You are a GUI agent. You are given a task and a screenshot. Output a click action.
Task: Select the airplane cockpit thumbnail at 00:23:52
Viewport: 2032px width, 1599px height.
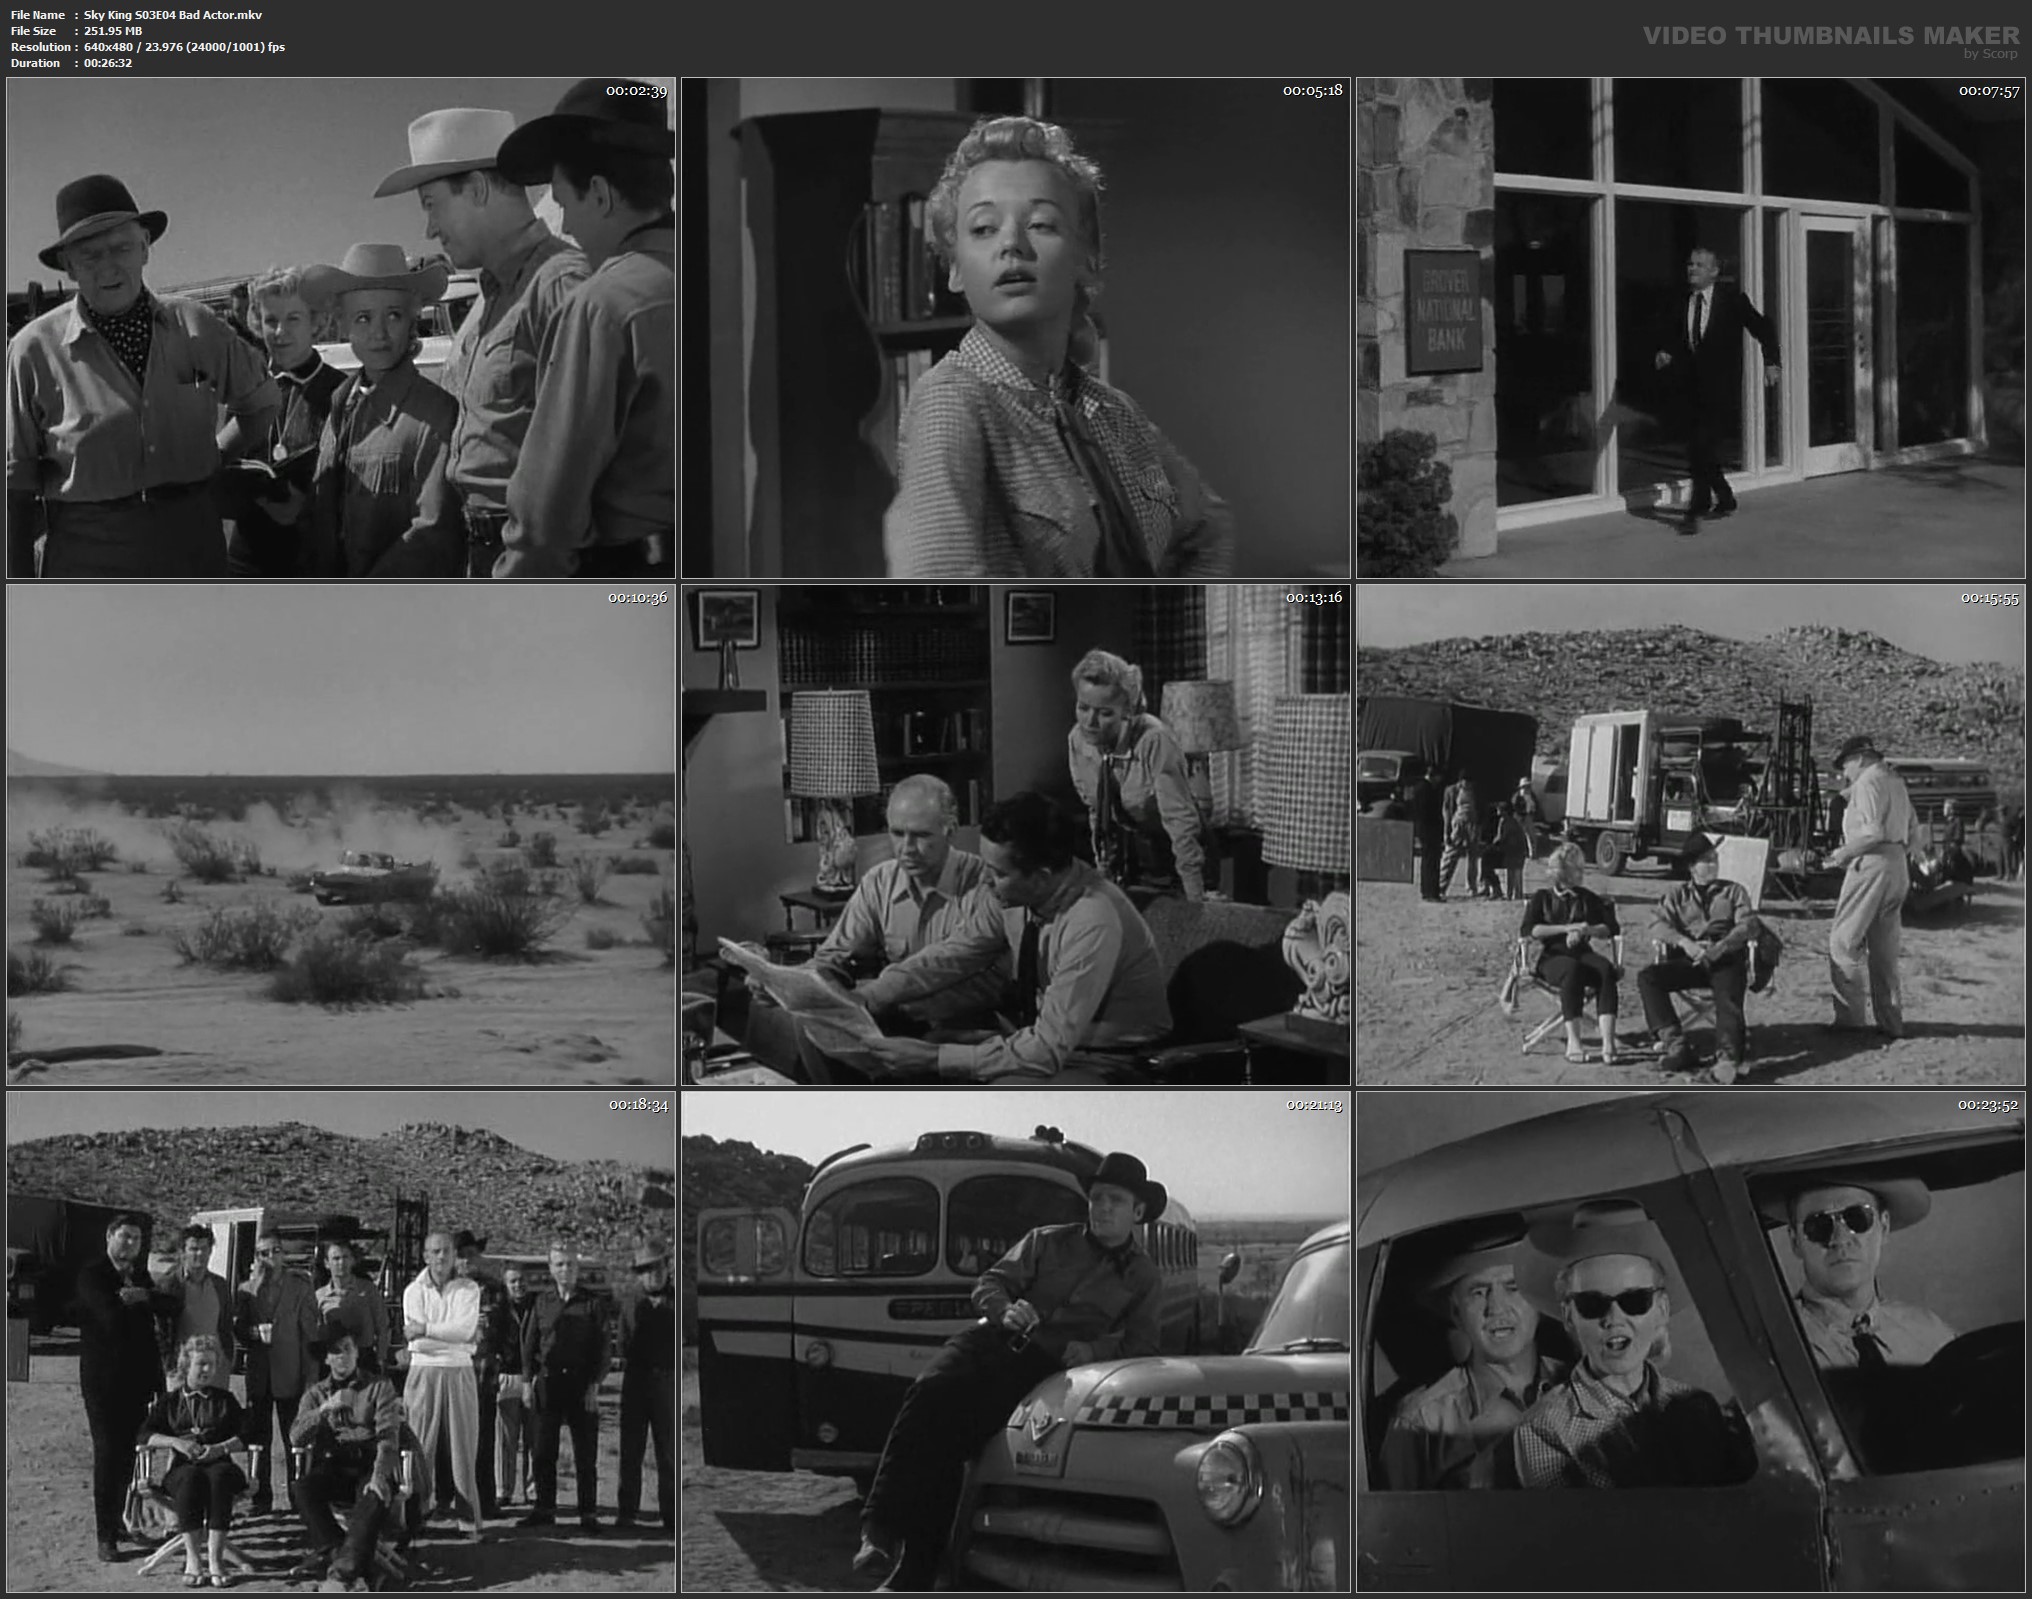point(1692,1342)
